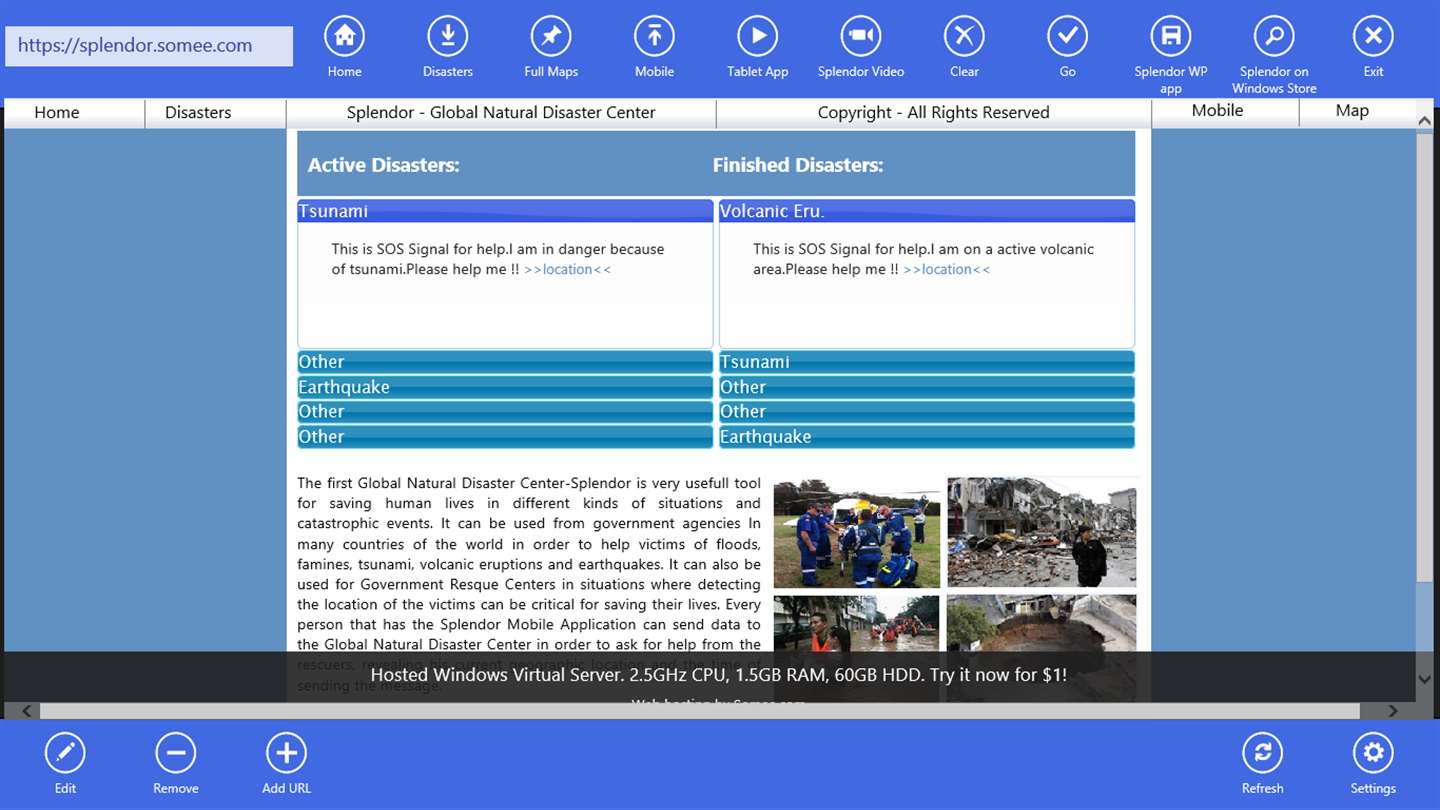Collapse the active Tsunami accordion header
The height and width of the screenshot is (810, 1440).
[x=505, y=211]
